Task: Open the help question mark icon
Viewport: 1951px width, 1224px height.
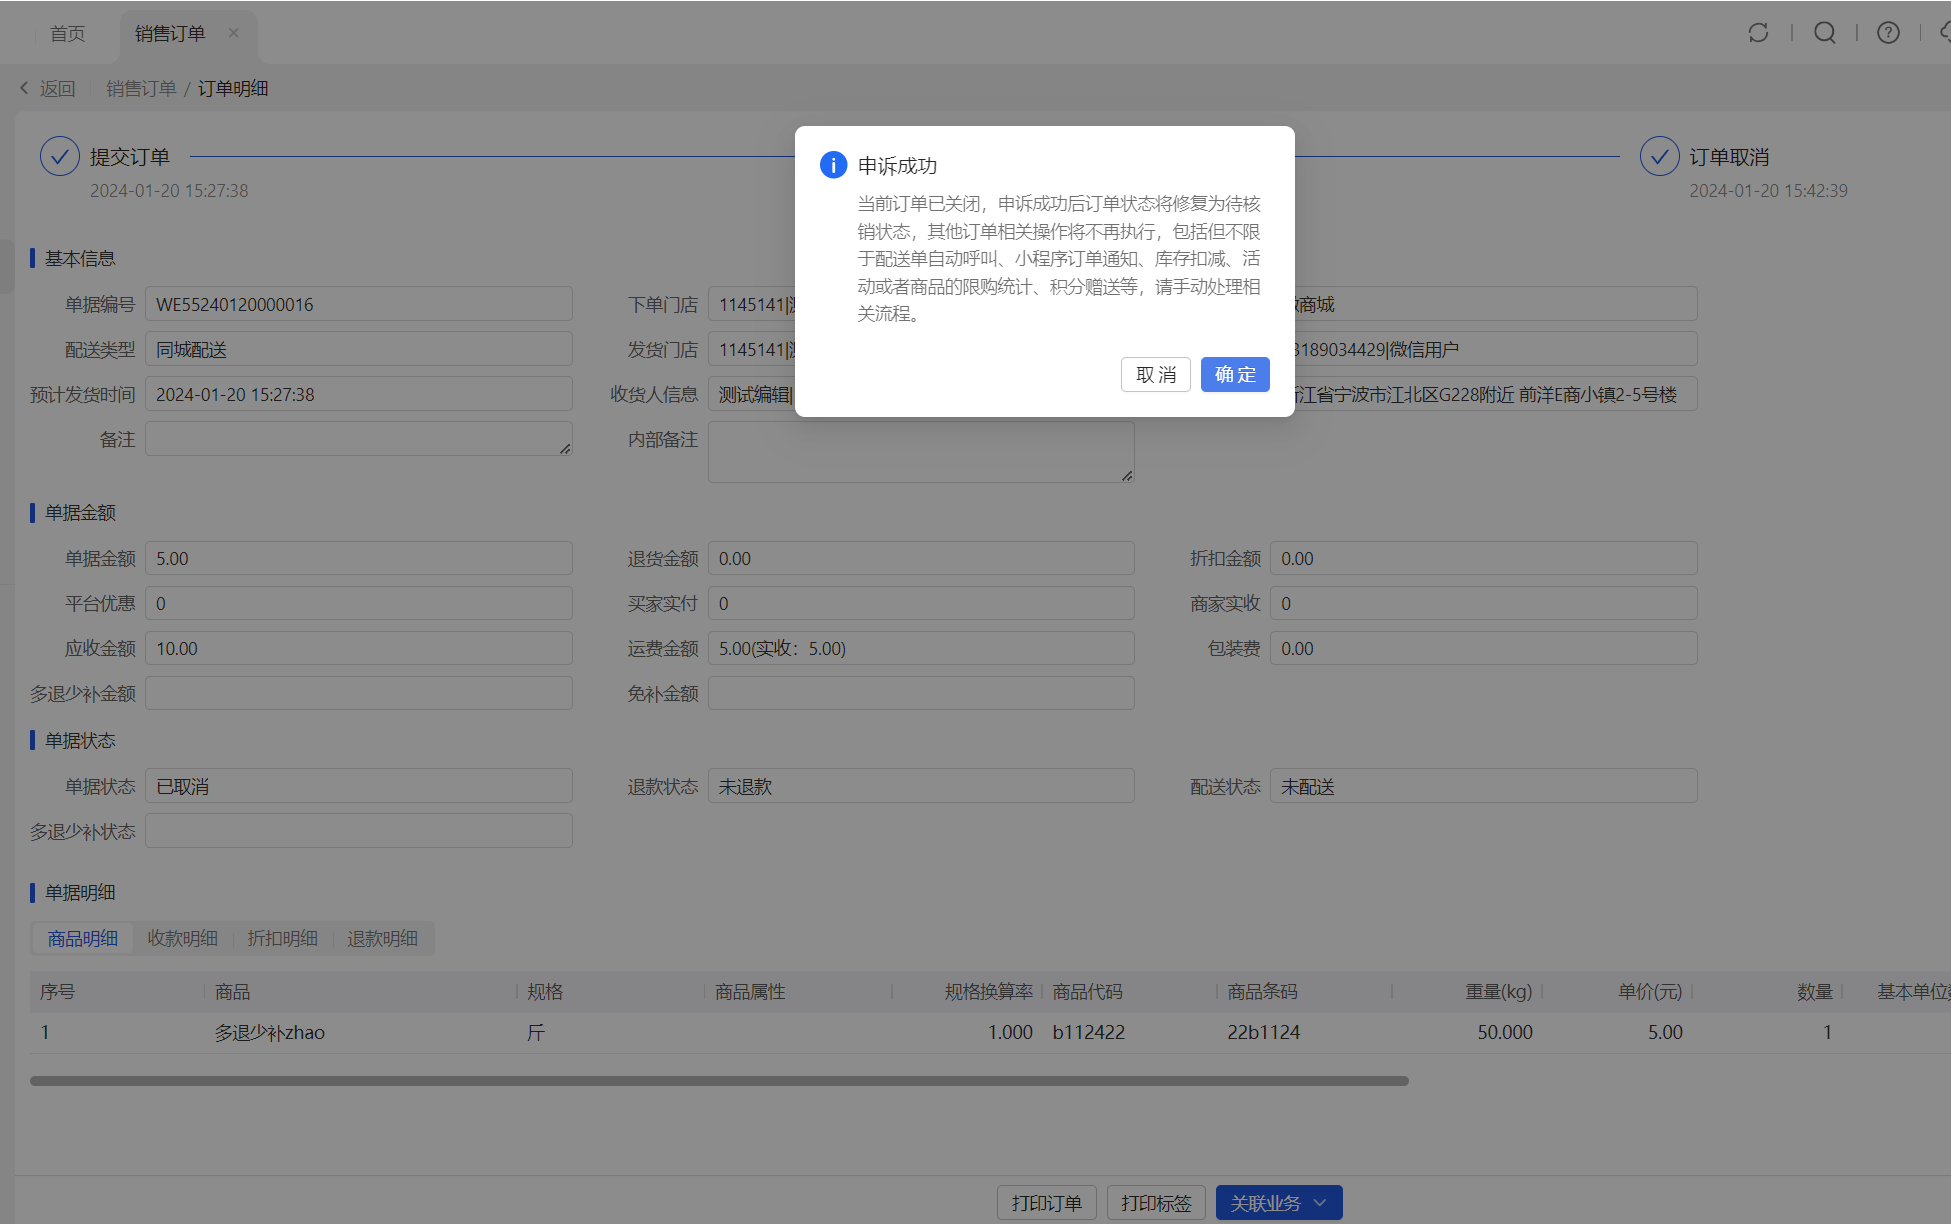Action: coord(1888,33)
